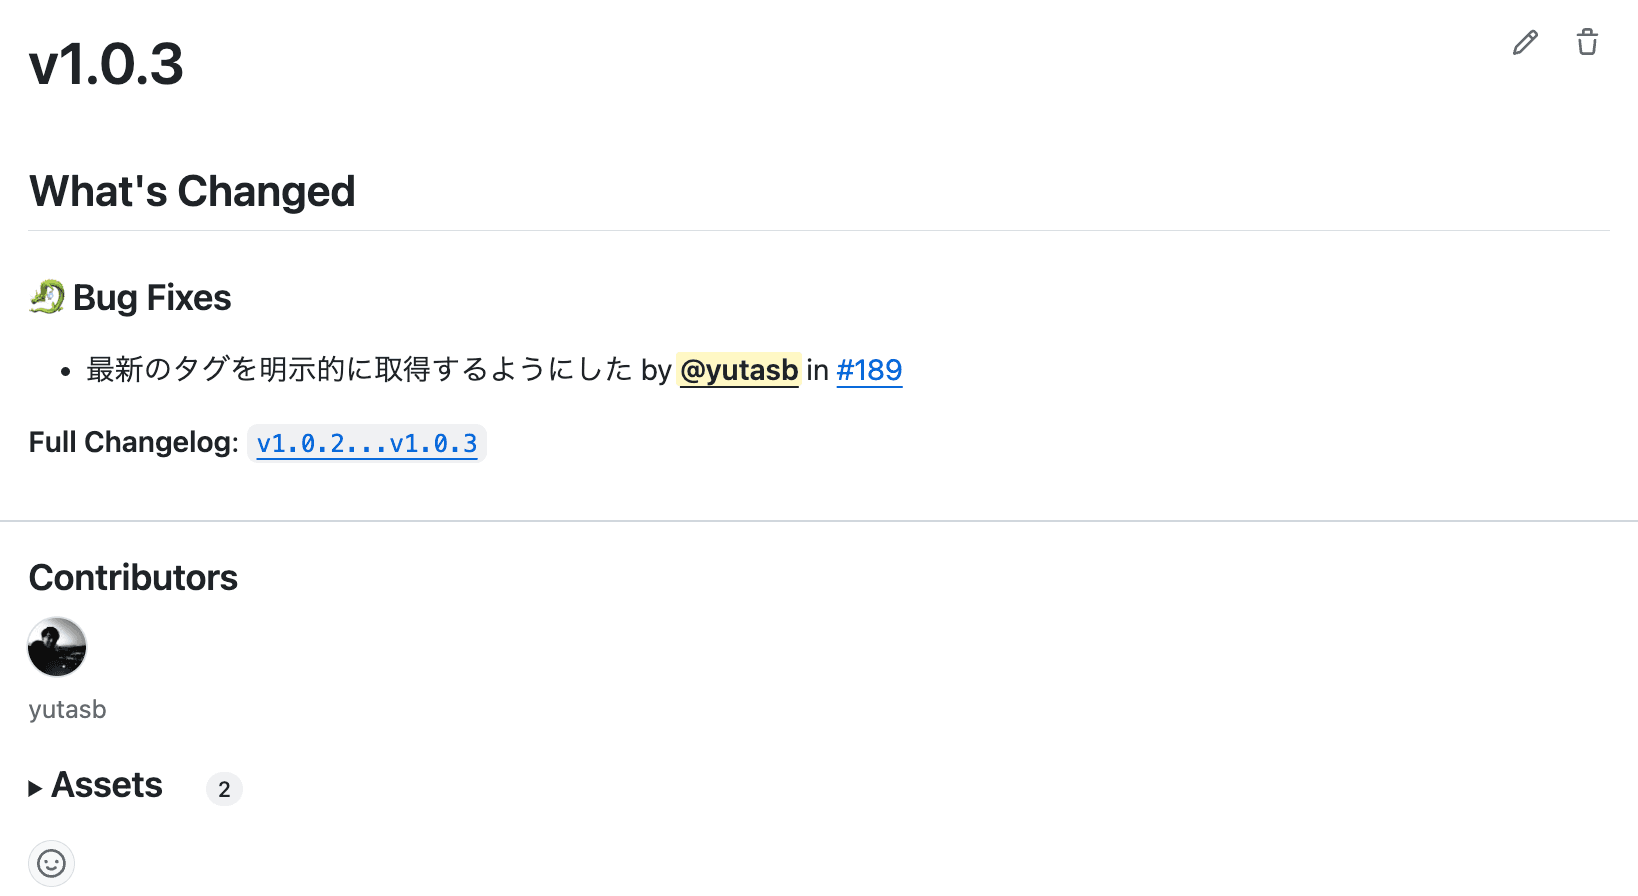Open the emoji reaction picker
1638x896 pixels.
[x=51, y=862]
